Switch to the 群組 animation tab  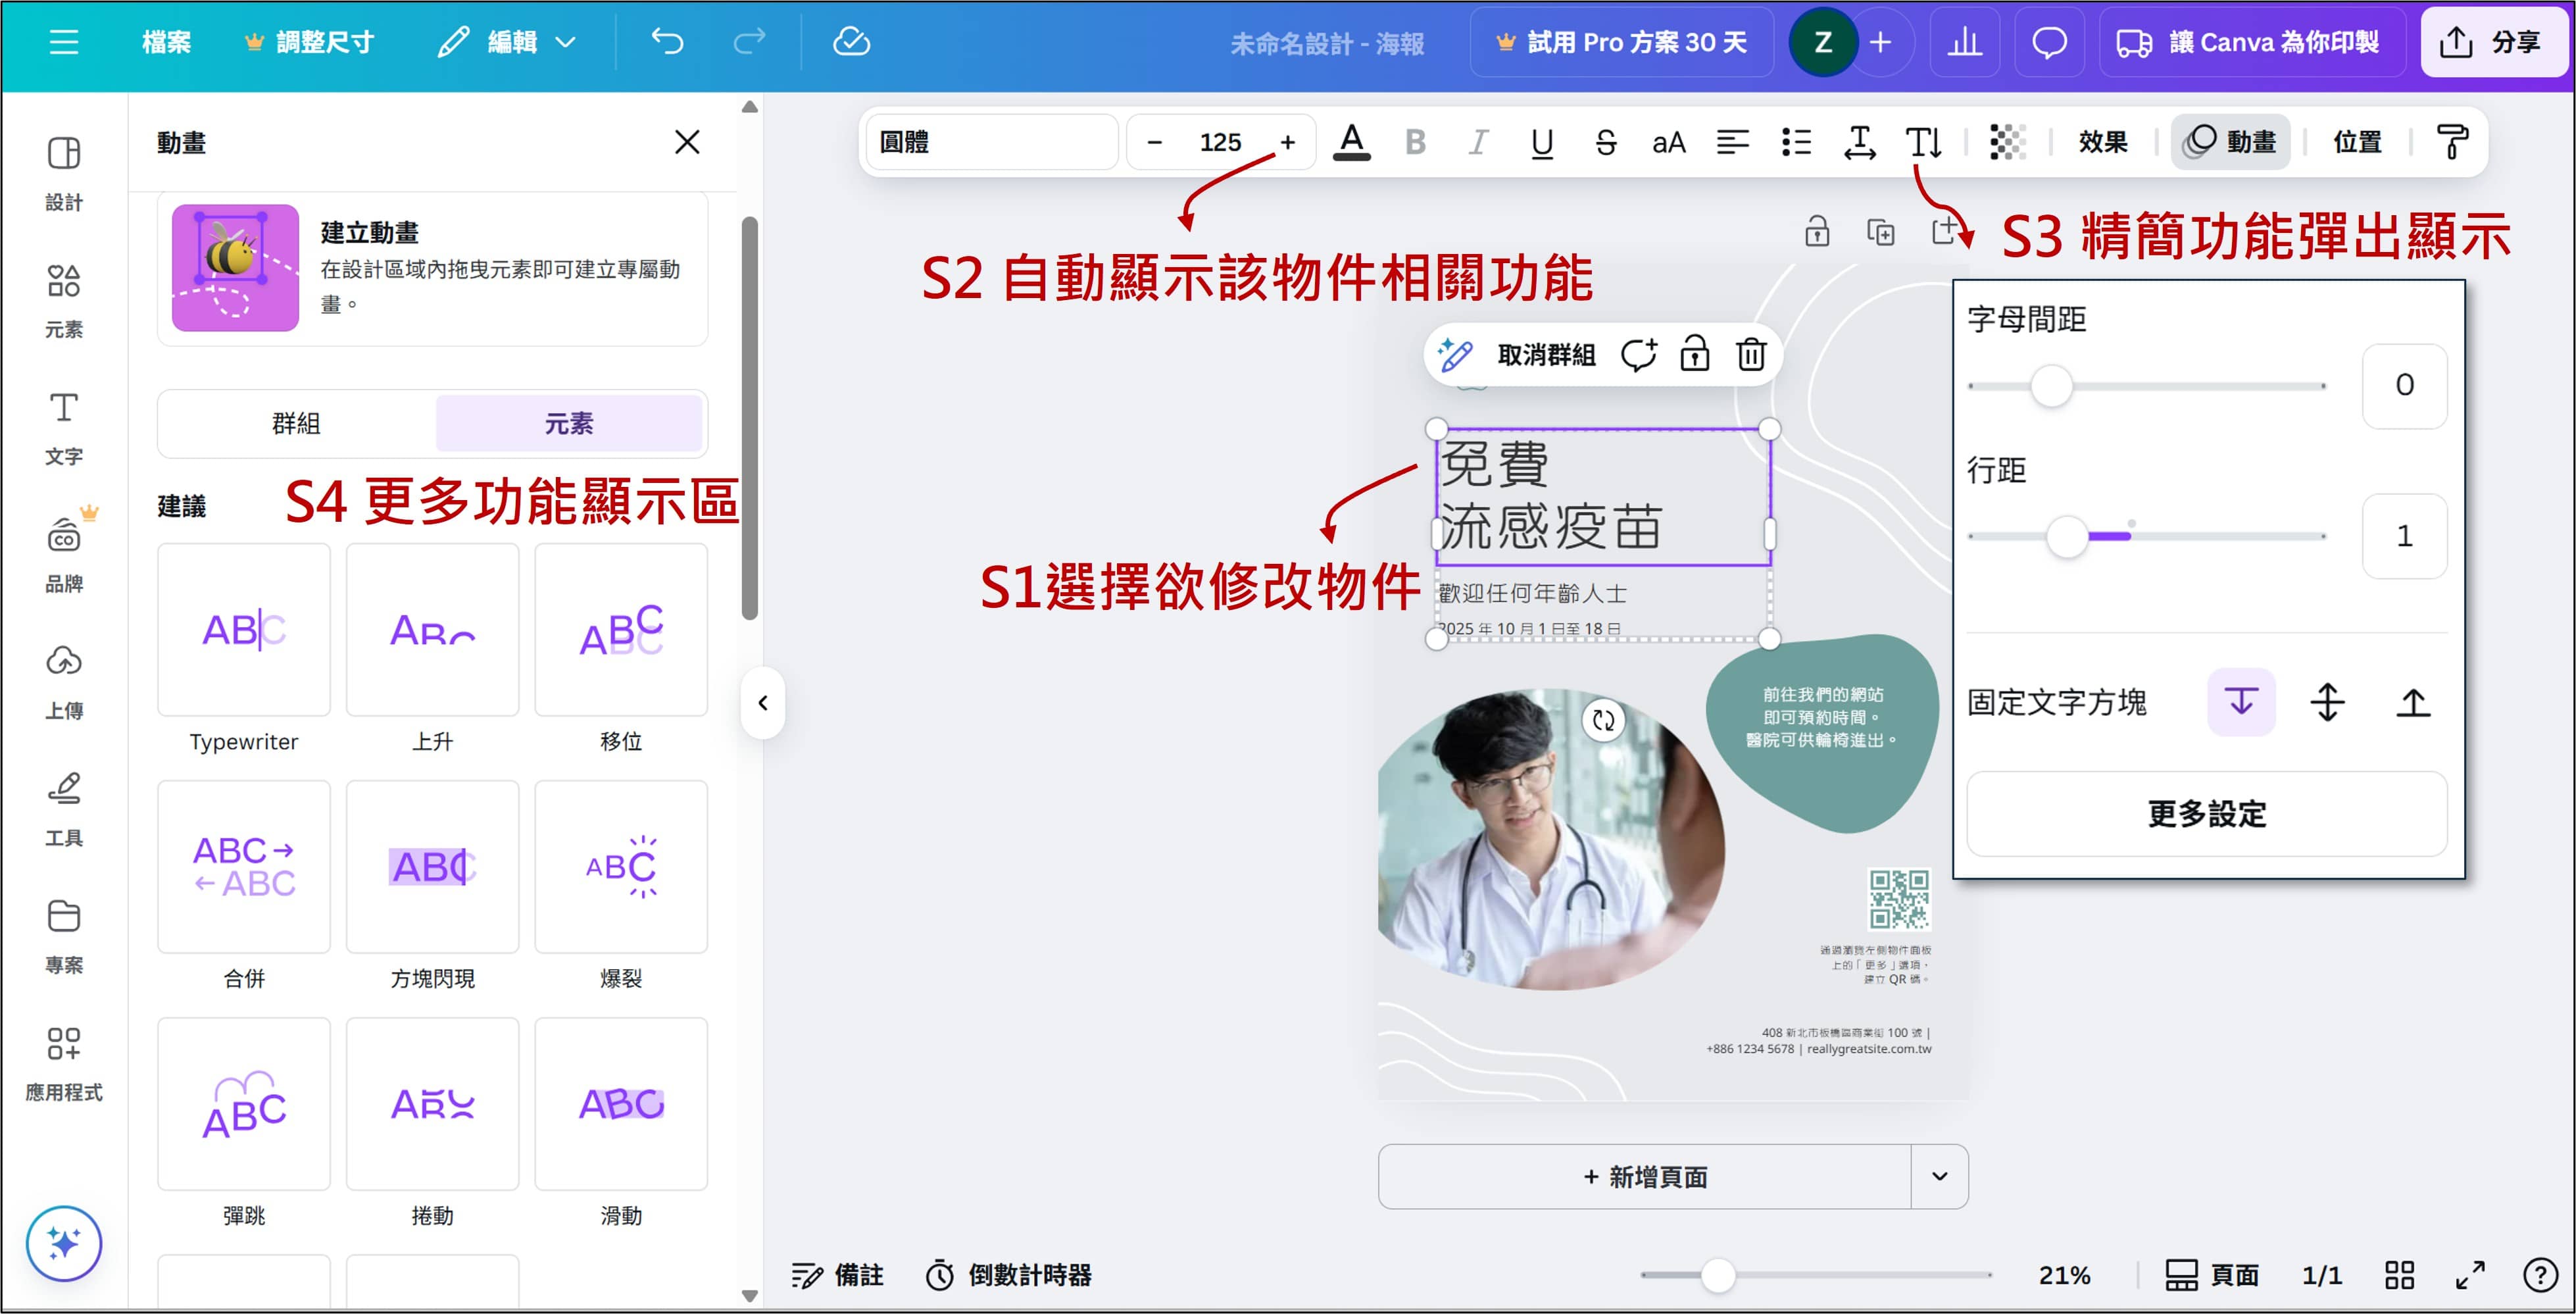pos(296,423)
